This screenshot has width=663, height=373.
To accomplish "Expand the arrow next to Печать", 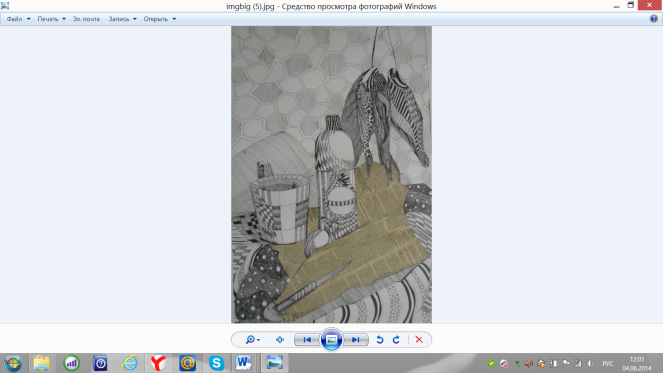I will pos(64,19).
